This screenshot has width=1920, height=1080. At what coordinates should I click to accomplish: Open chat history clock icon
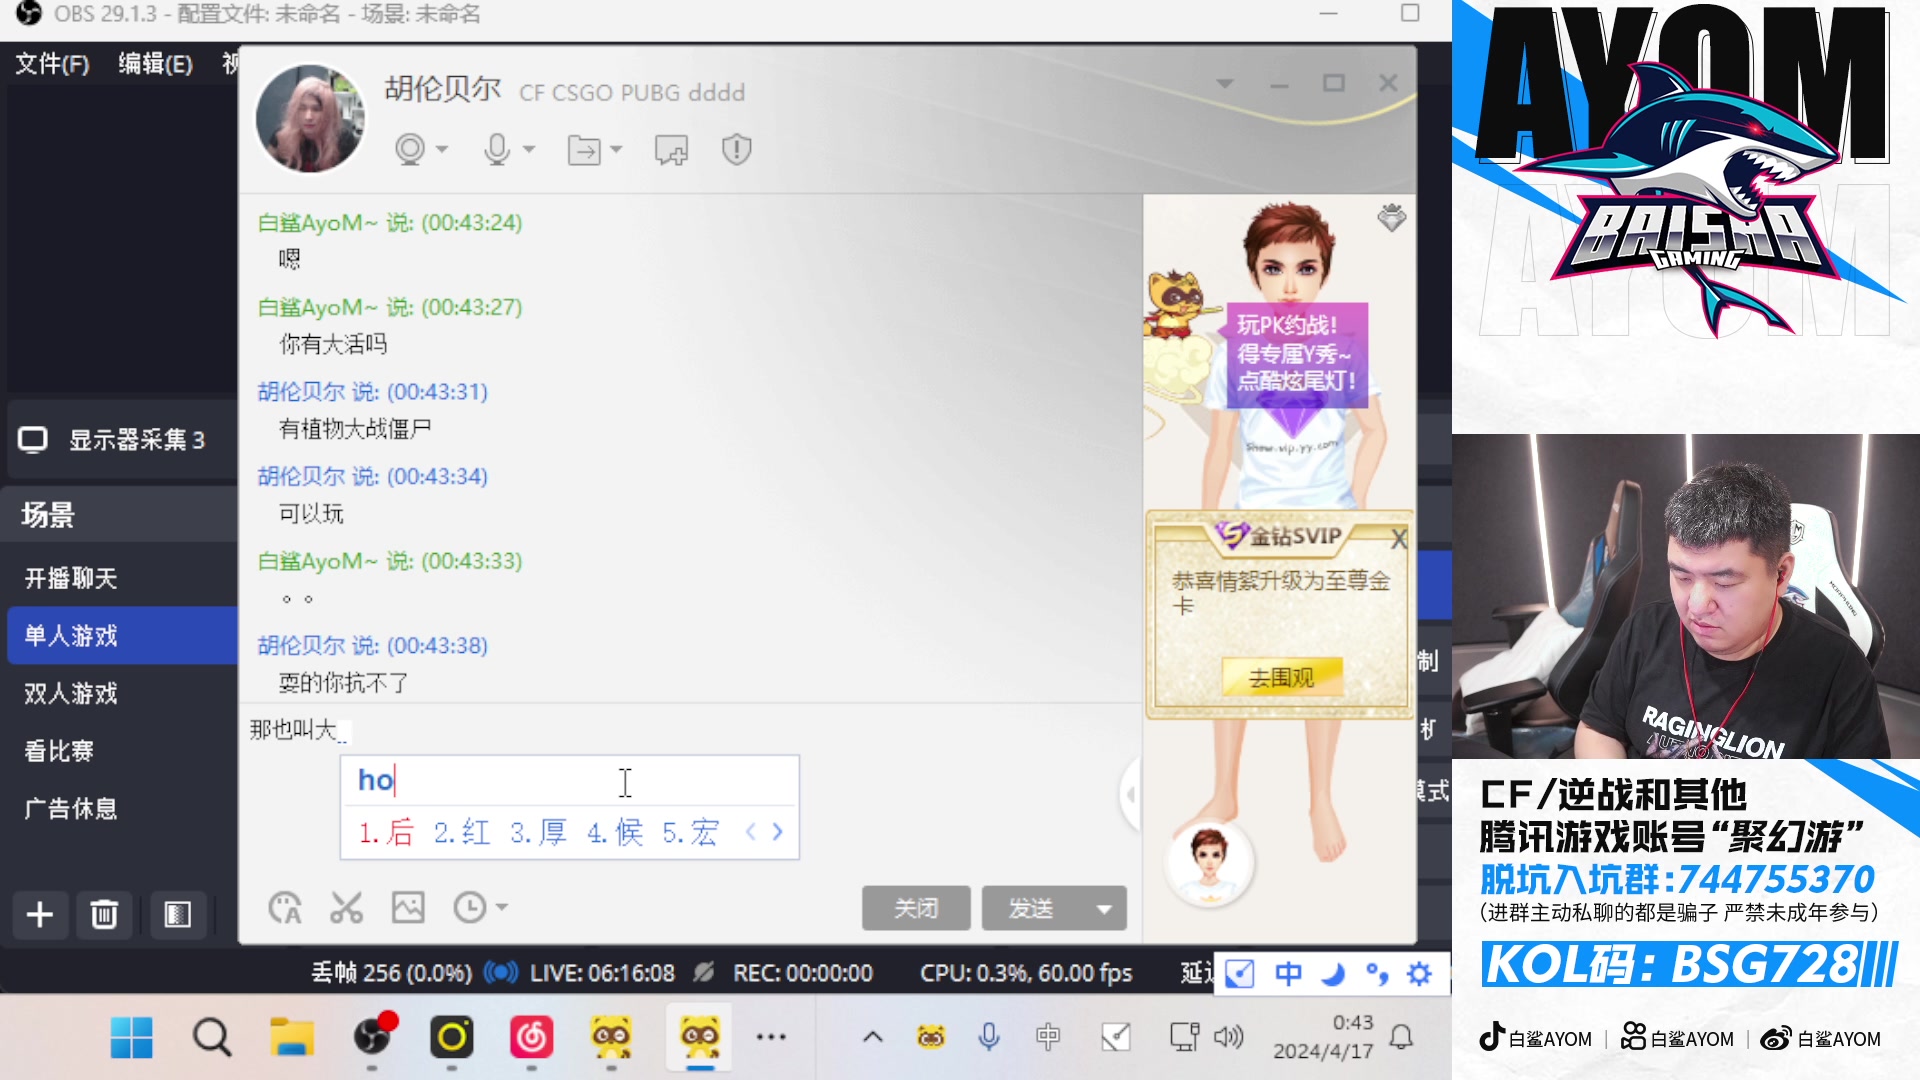pyautogui.click(x=470, y=908)
